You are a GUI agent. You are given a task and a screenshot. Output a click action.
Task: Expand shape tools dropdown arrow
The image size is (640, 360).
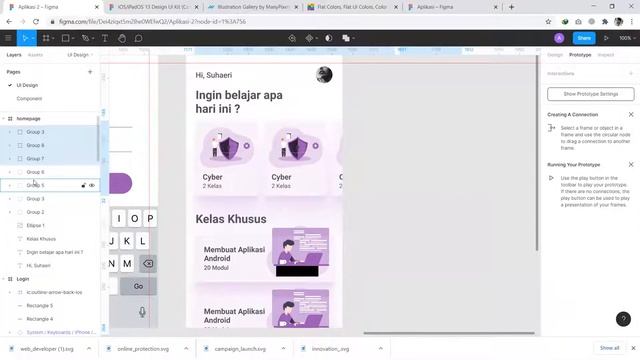click(73, 38)
